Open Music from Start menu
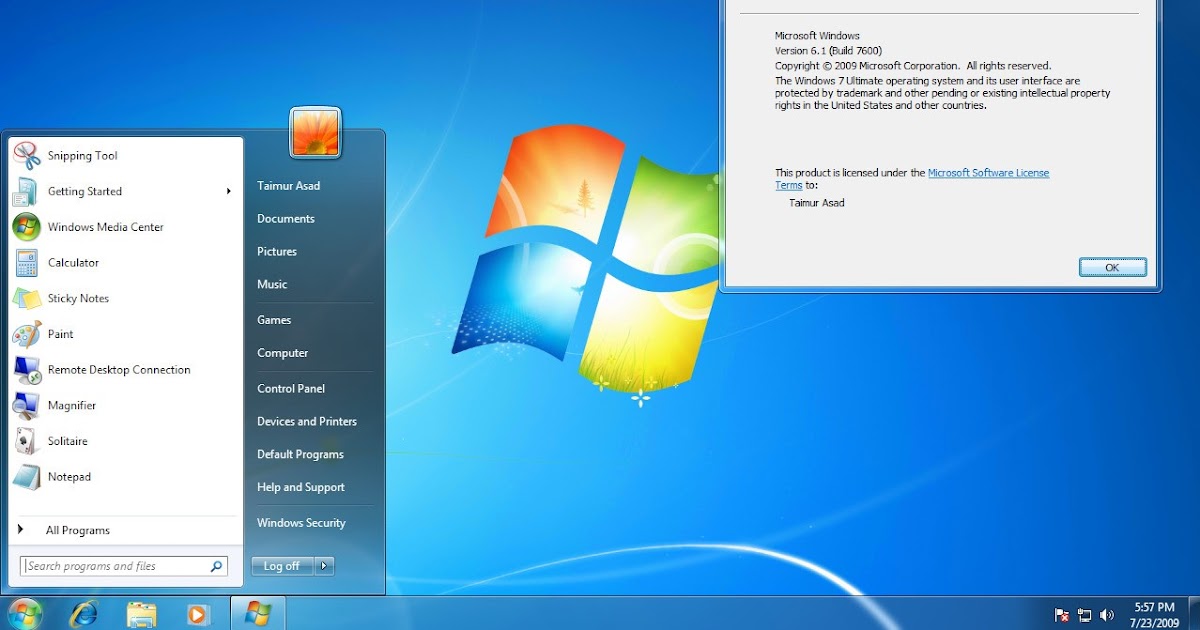The width and height of the screenshot is (1200, 630). click(272, 285)
